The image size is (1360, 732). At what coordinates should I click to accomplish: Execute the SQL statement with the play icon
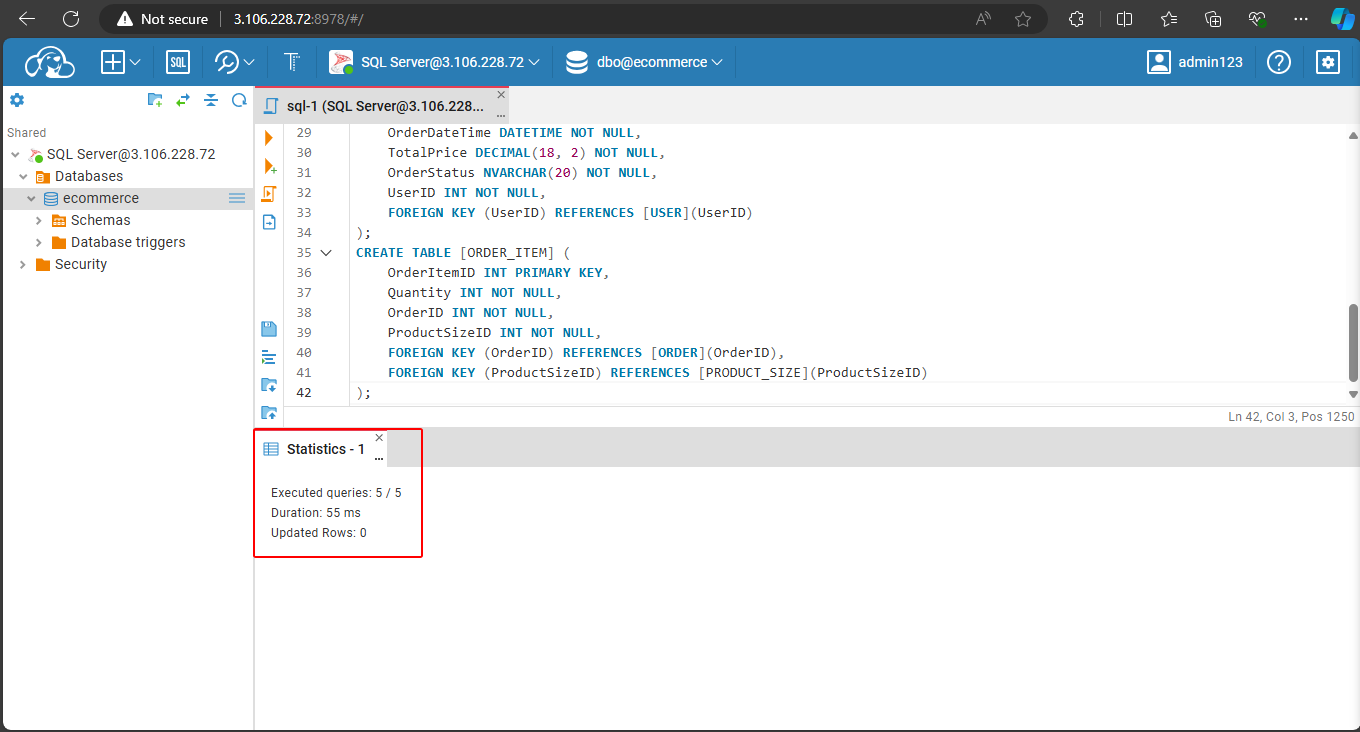click(269, 138)
